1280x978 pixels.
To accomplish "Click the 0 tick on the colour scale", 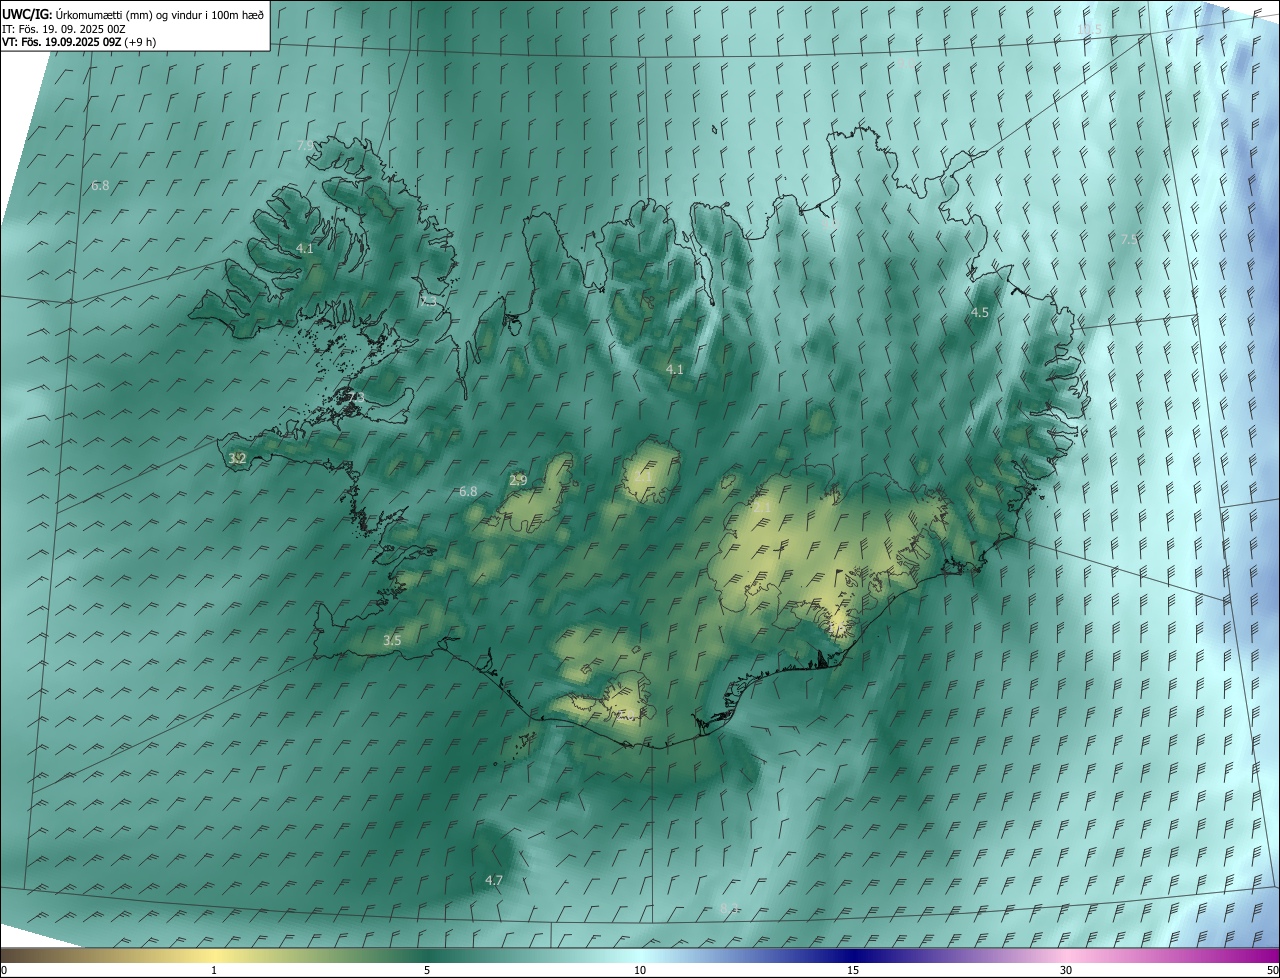I will (x=4, y=971).
